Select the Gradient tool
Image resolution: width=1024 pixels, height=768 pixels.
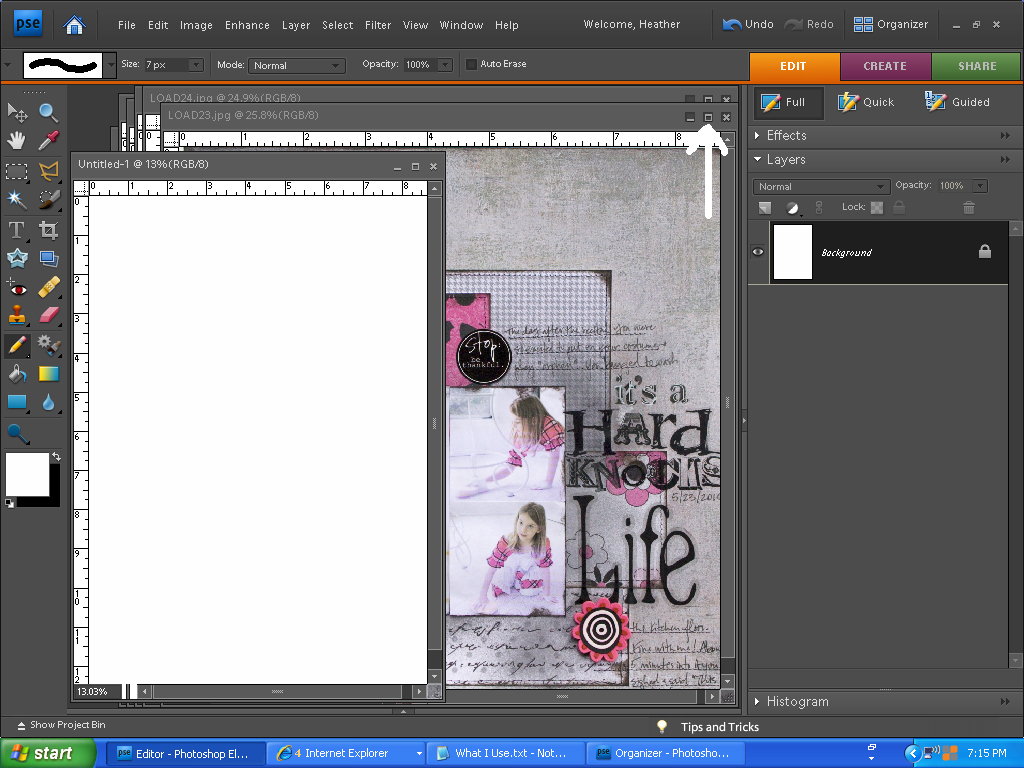click(49, 375)
